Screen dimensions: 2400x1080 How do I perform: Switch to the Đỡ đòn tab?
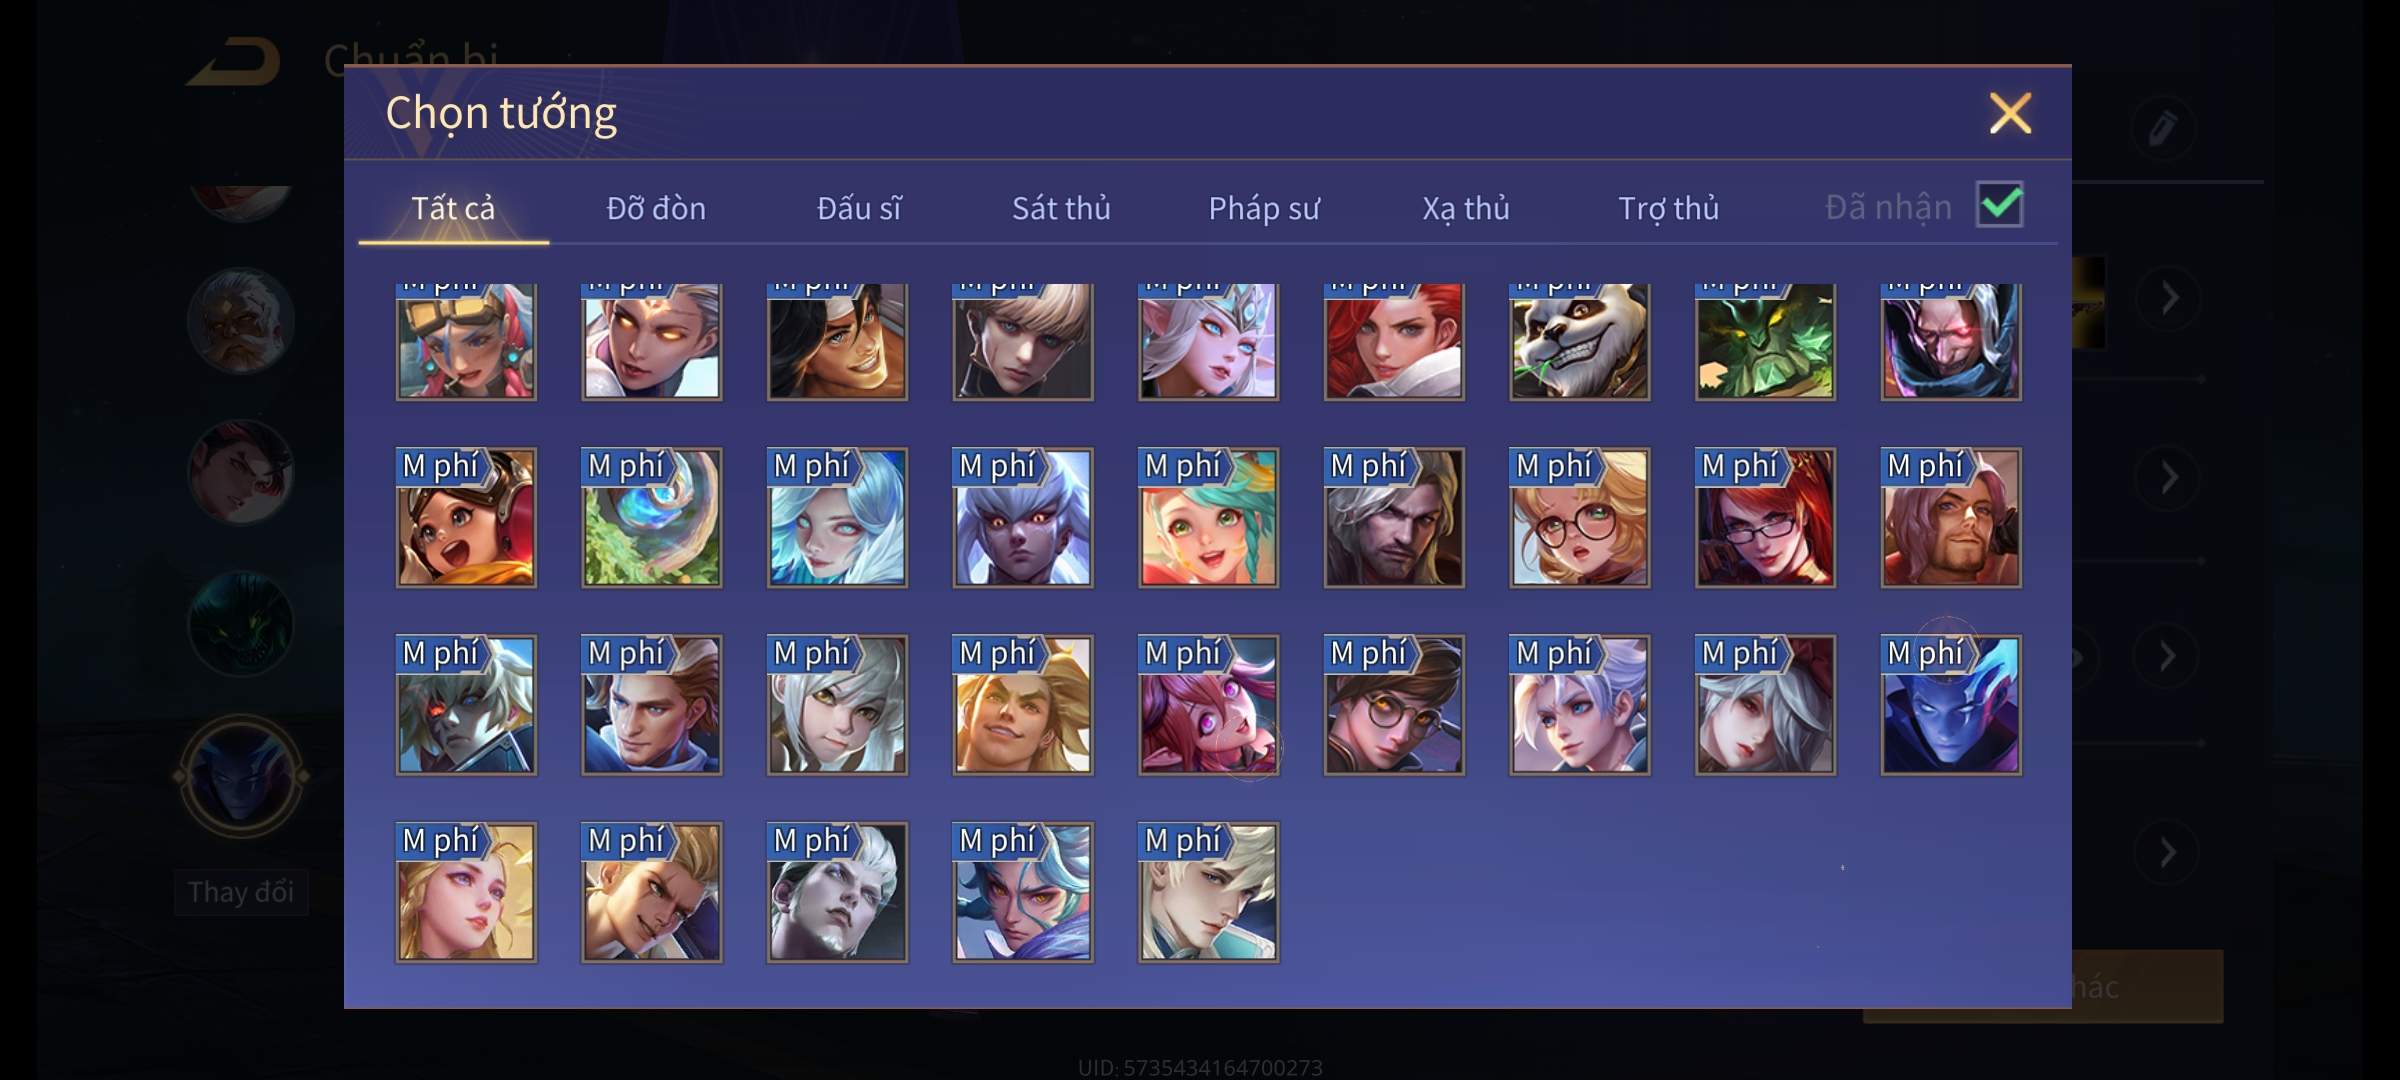(x=656, y=208)
